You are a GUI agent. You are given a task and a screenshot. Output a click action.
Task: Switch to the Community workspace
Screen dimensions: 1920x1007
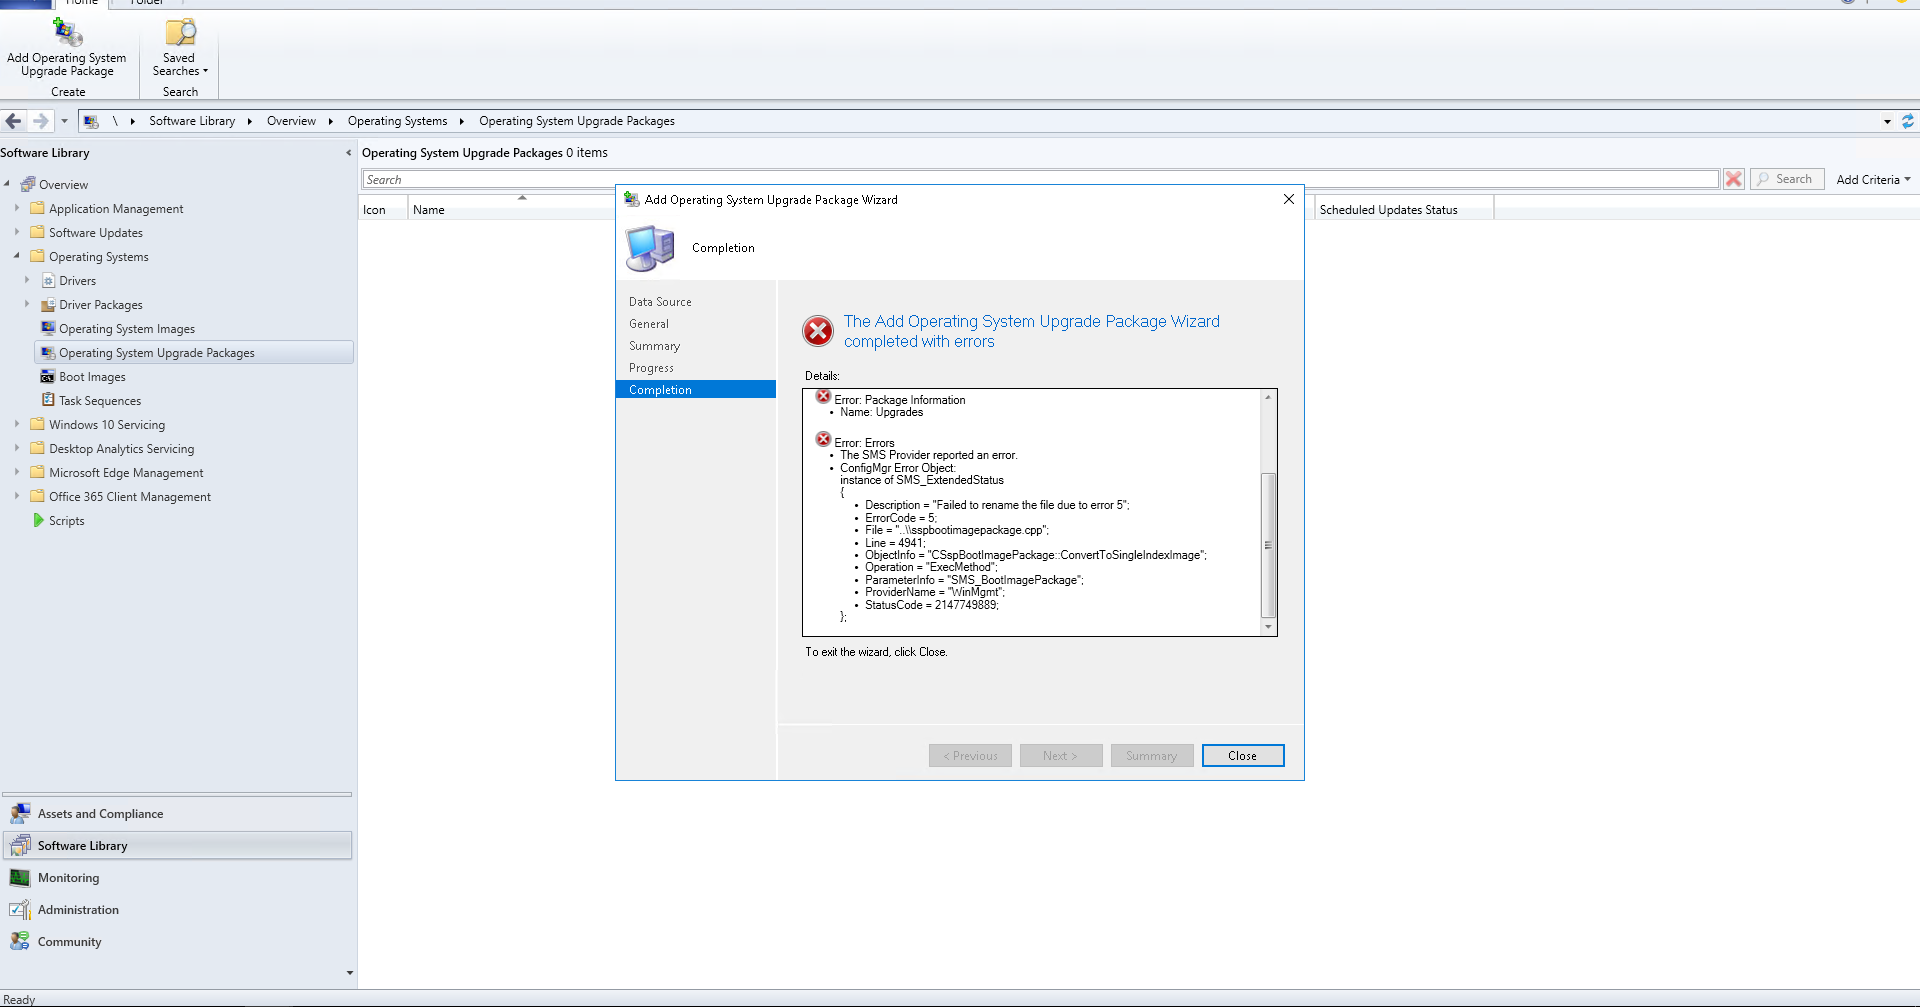pyautogui.click(x=69, y=941)
